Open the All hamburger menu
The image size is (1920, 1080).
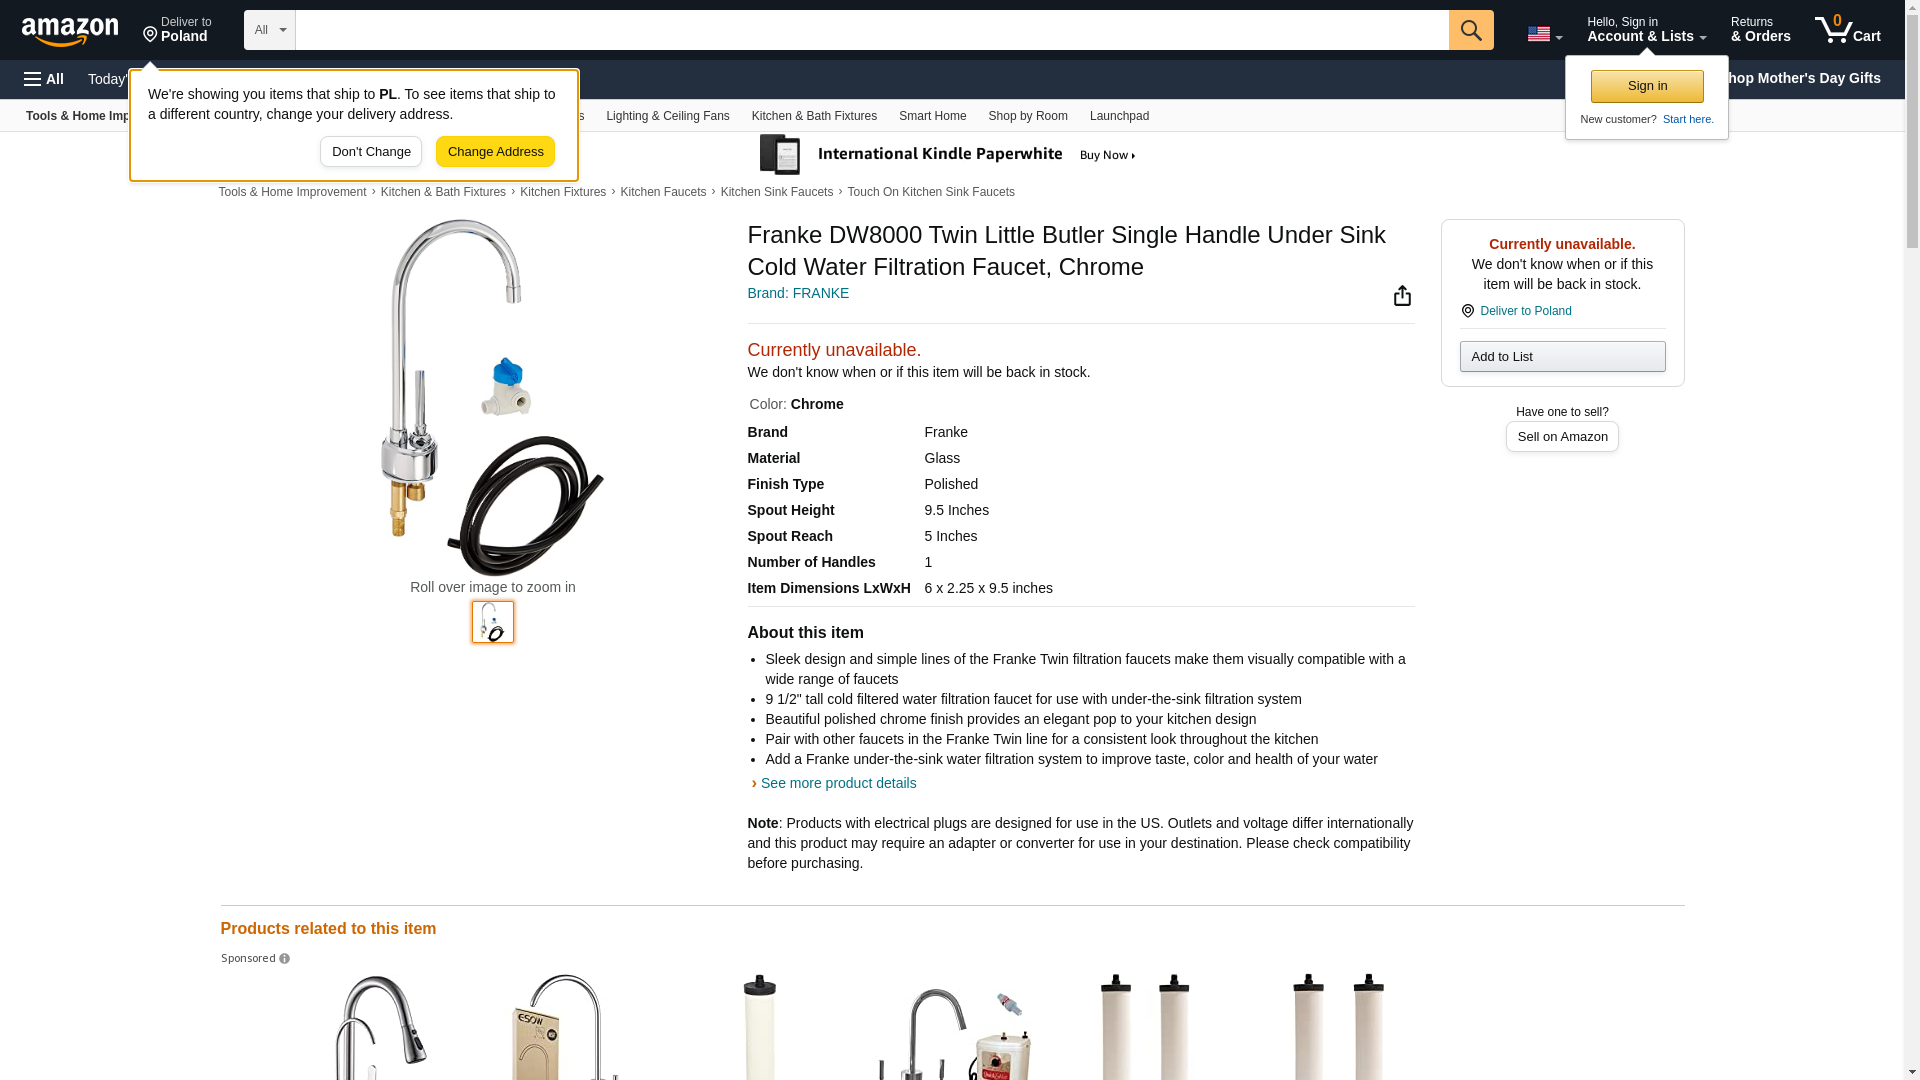click(x=44, y=79)
